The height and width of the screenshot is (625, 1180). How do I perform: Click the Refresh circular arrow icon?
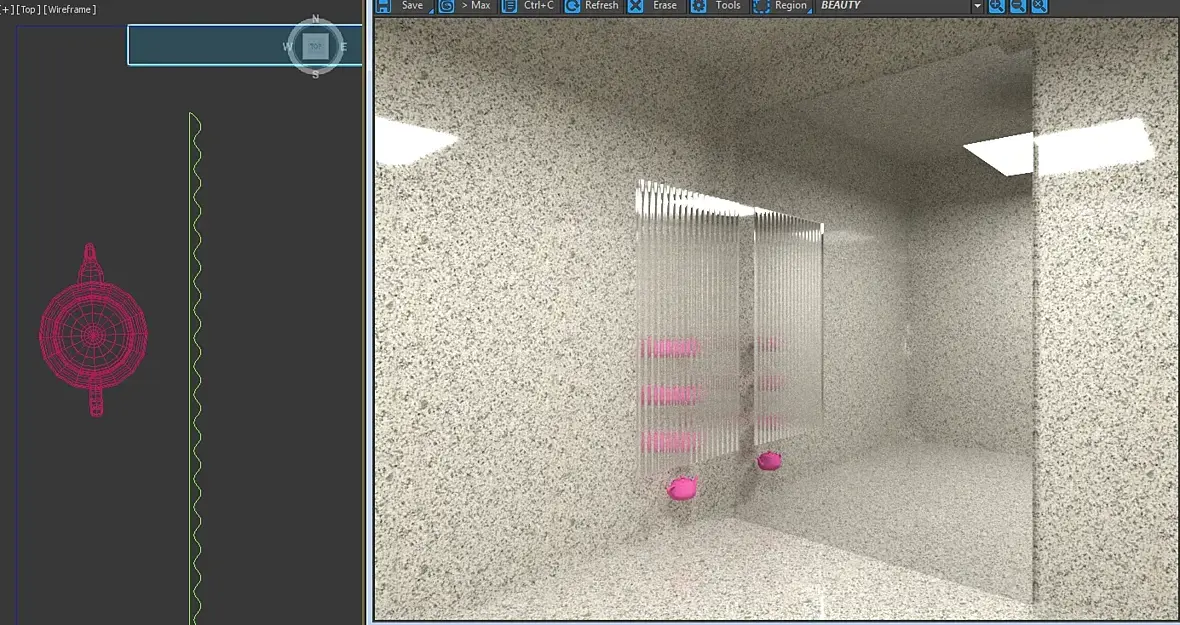572,5
